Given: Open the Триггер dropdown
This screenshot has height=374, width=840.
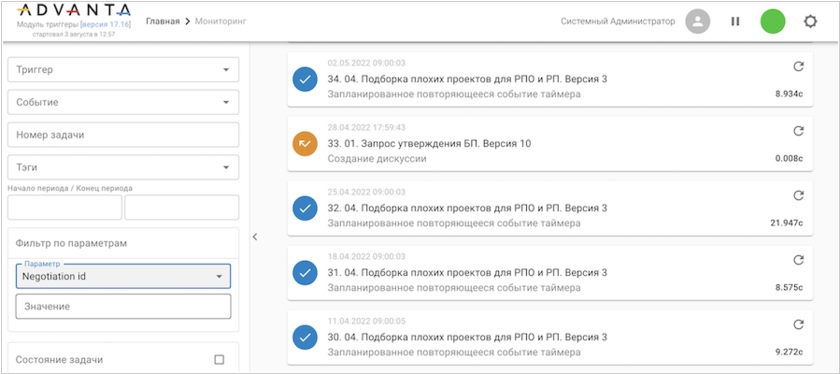Looking at the screenshot, I should (x=123, y=70).
